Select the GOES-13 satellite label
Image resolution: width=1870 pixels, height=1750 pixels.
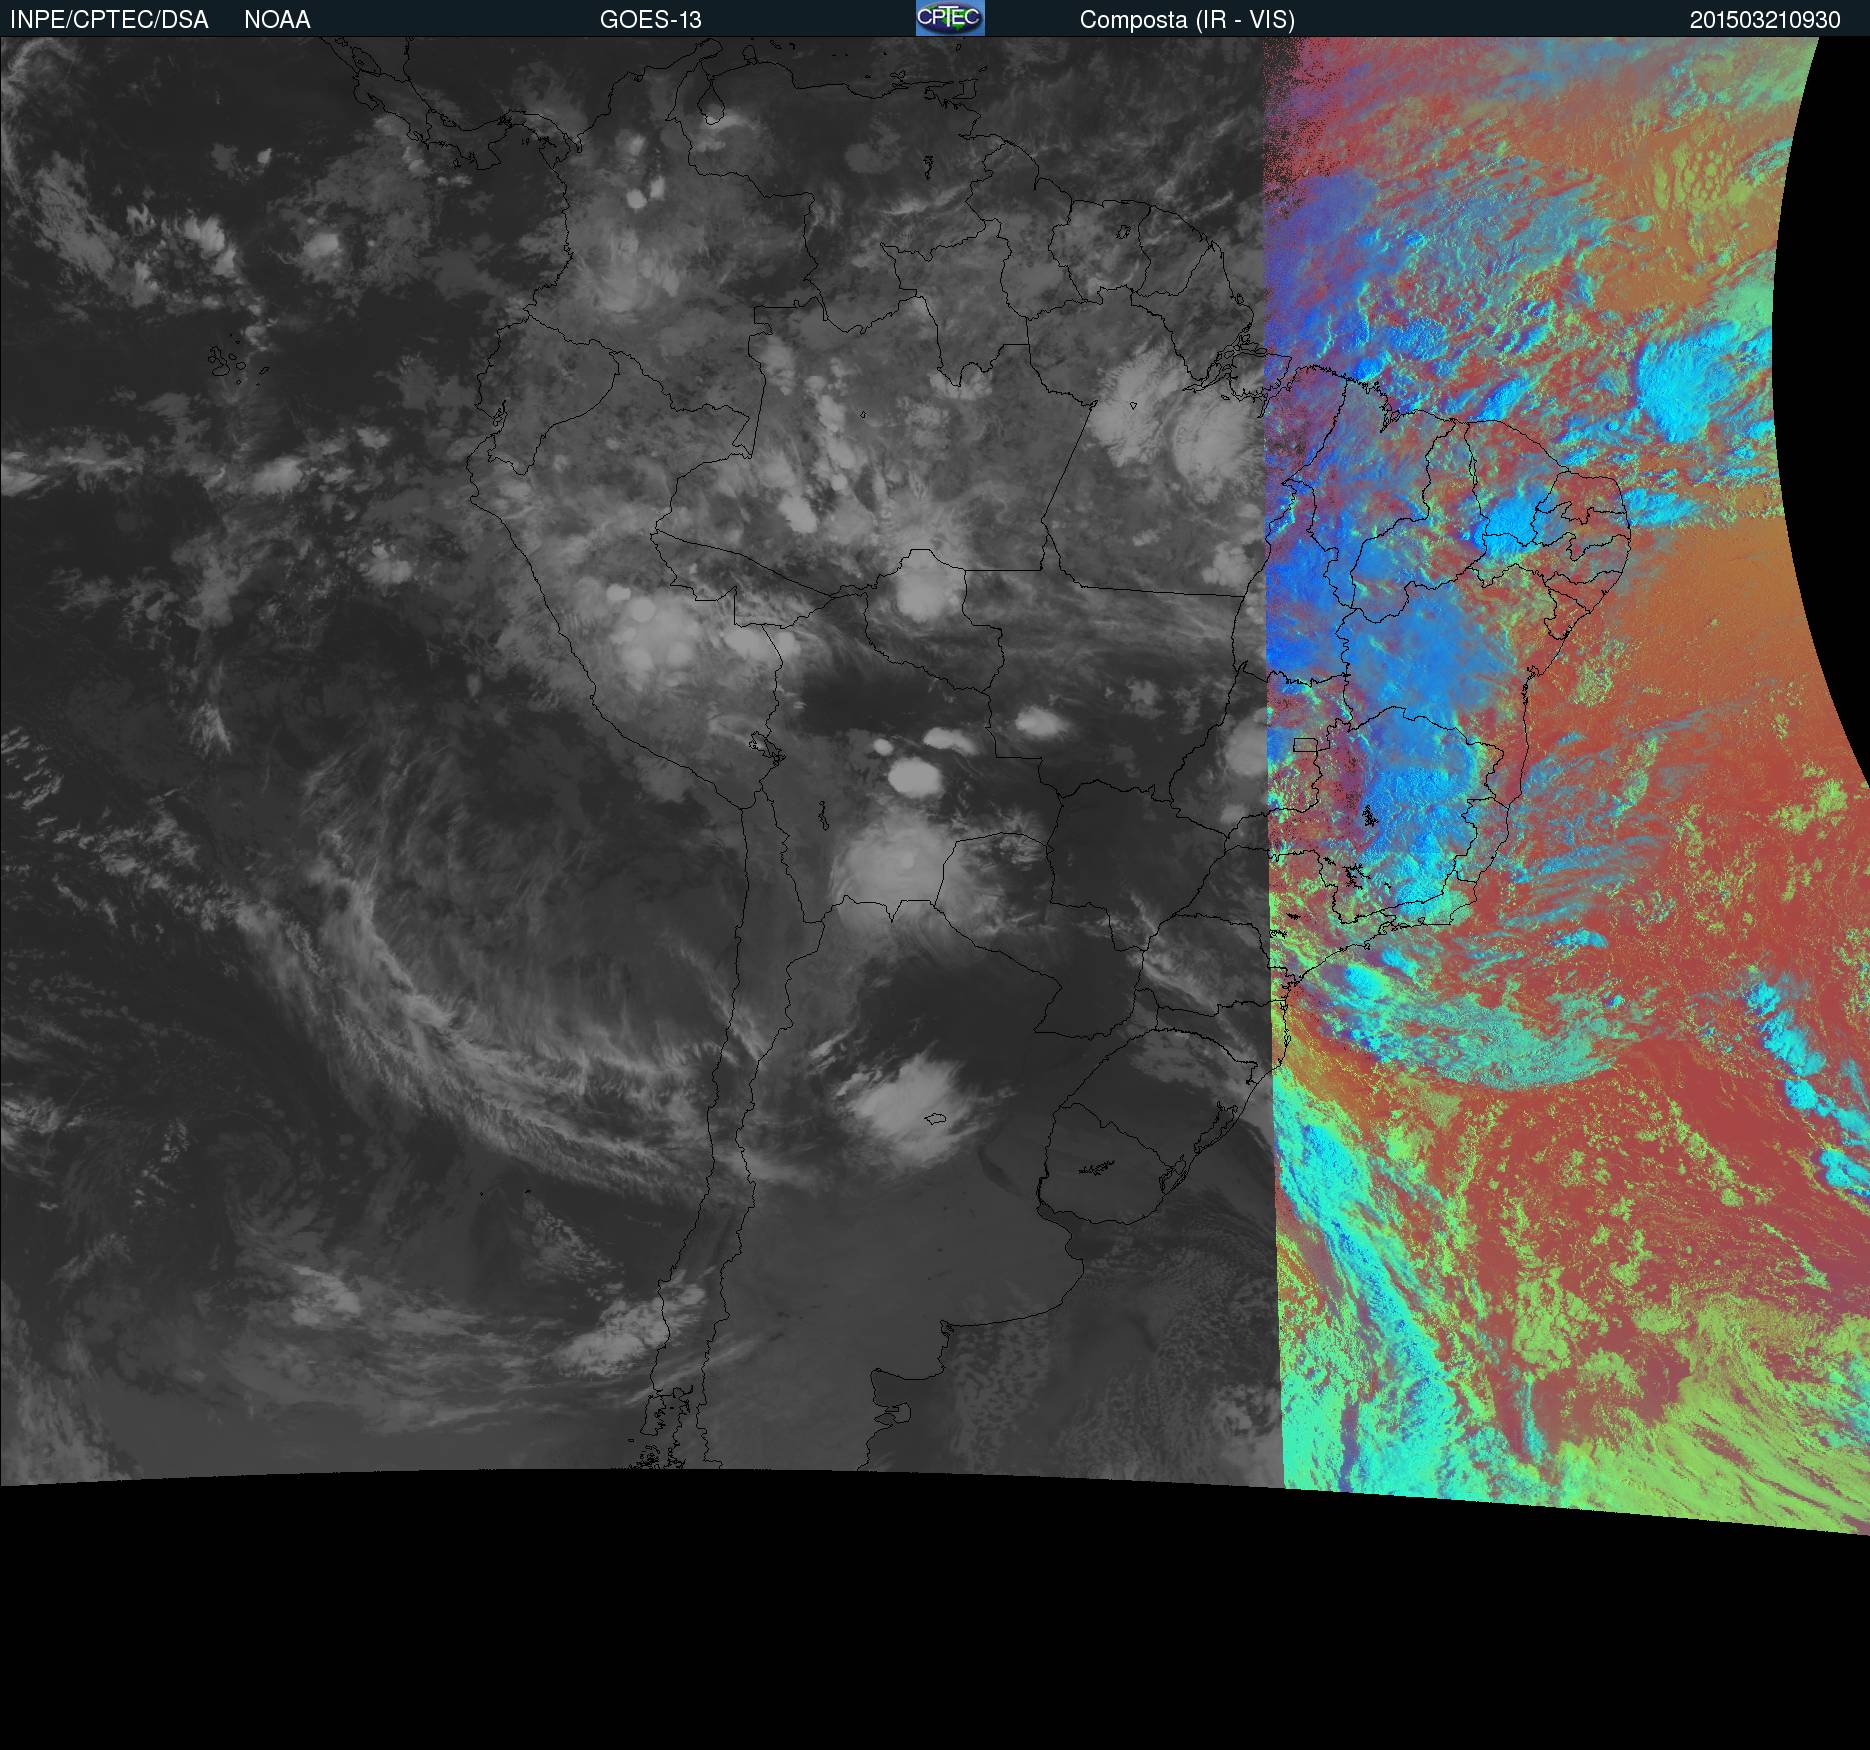click(650, 20)
